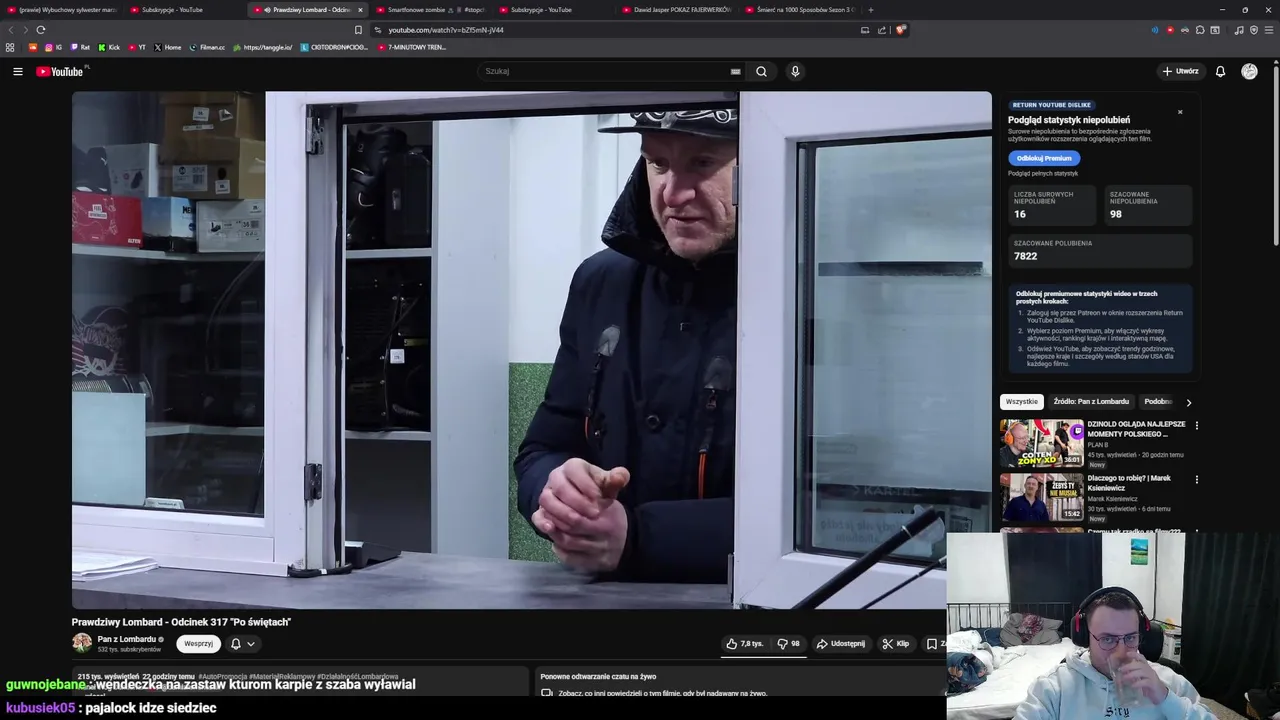Open Podgląd pełnych statystyk link
The height and width of the screenshot is (720, 1280).
pyautogui.click(x=1043, y=174)
